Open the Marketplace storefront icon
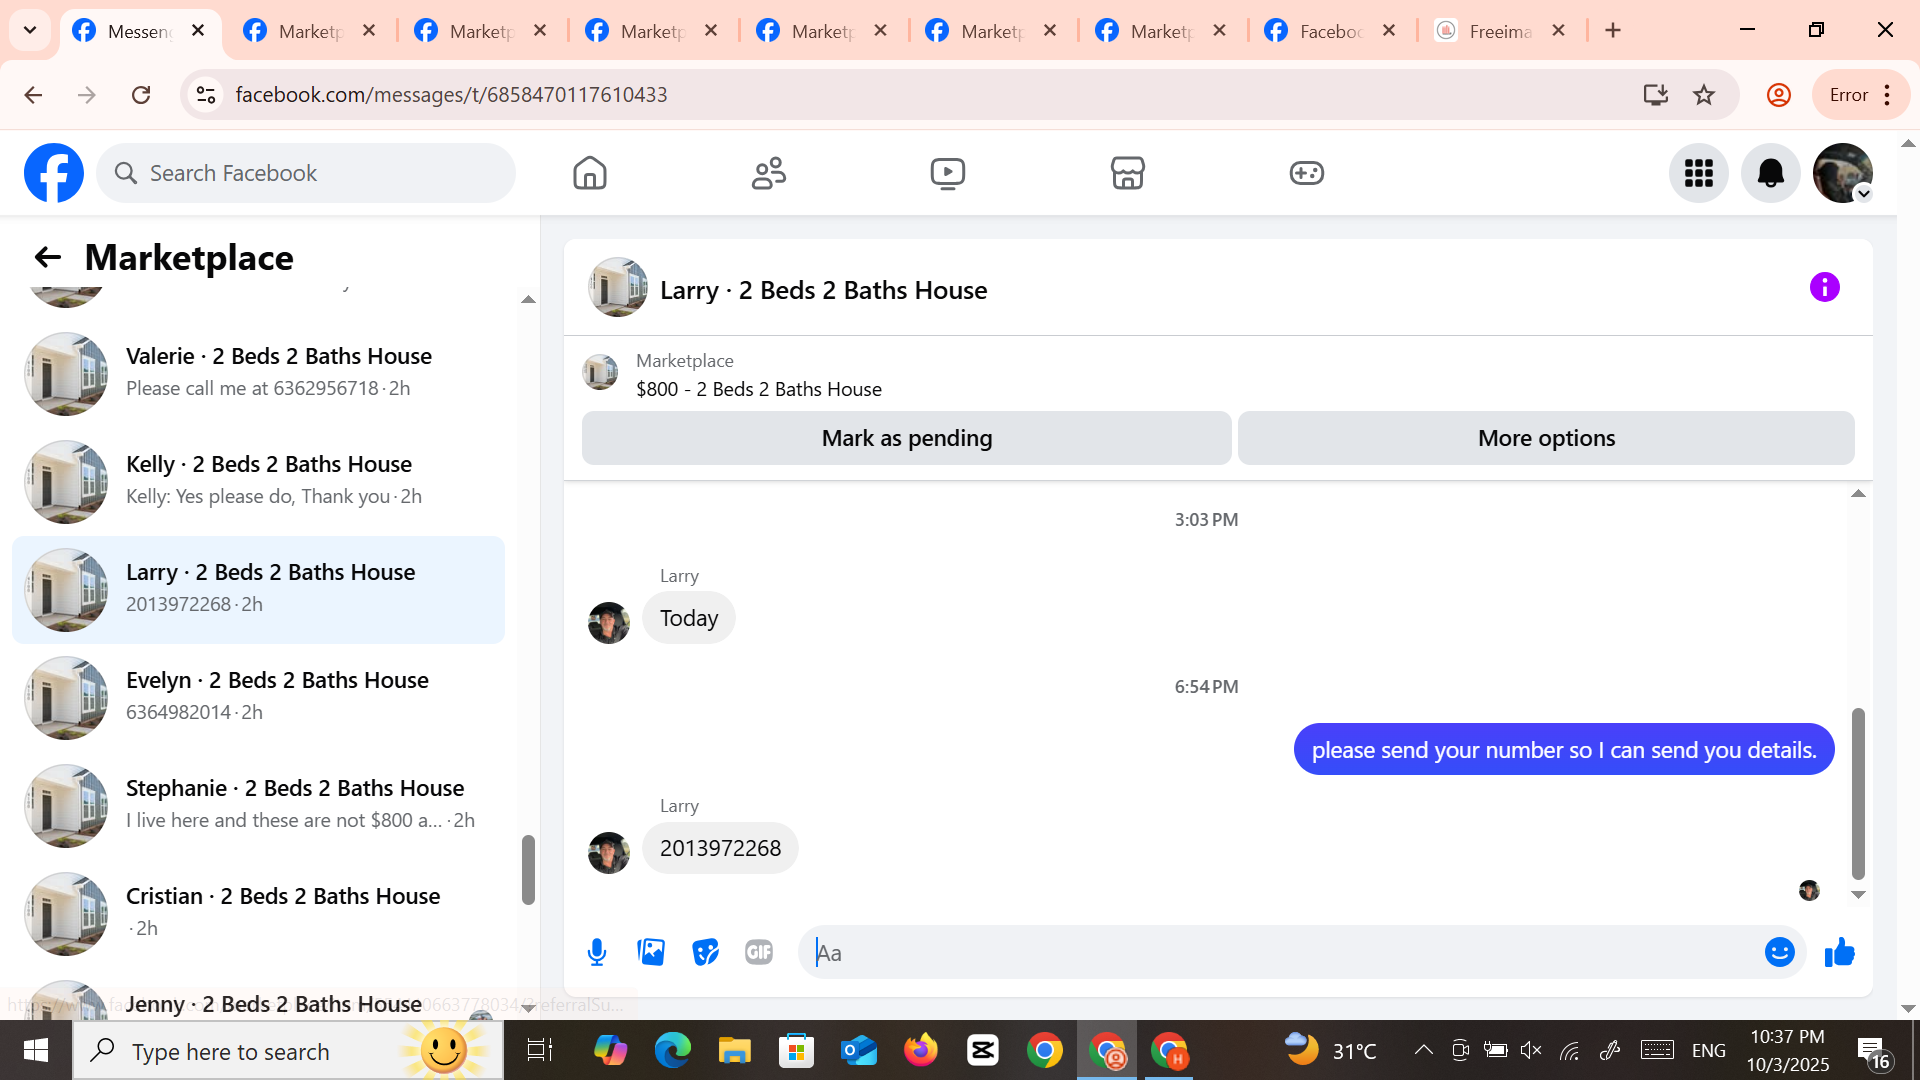This screenshot has height=1080, width=1920. [1127, 173]
